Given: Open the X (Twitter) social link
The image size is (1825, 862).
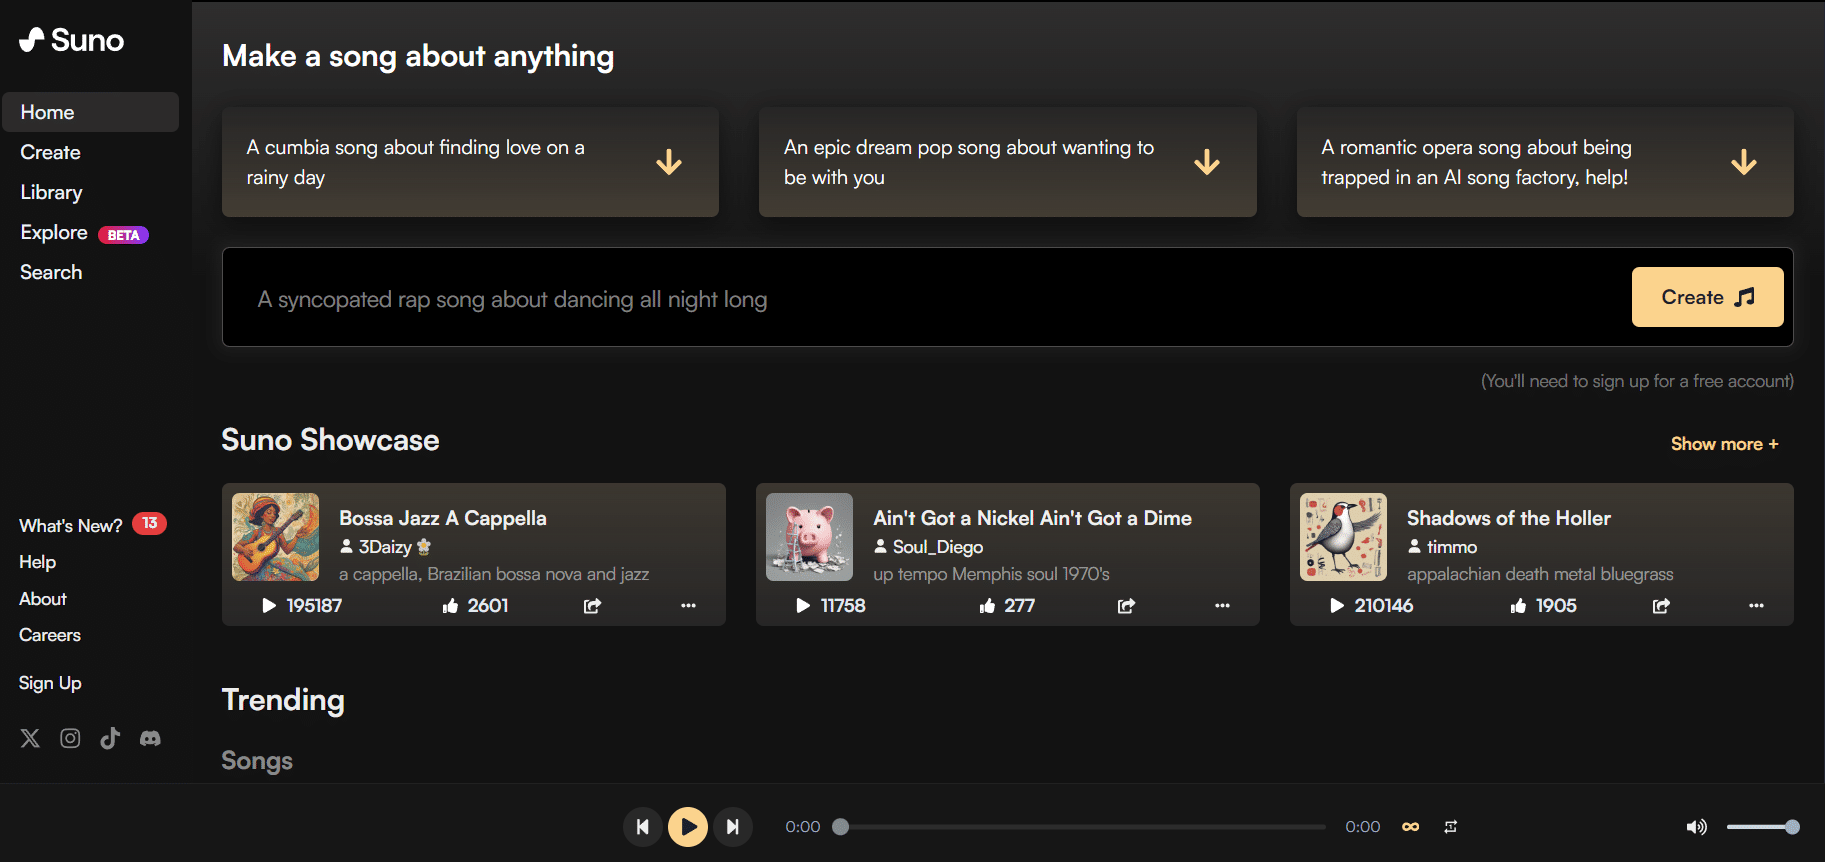Looking at the screenshot, I should (30, 738).
